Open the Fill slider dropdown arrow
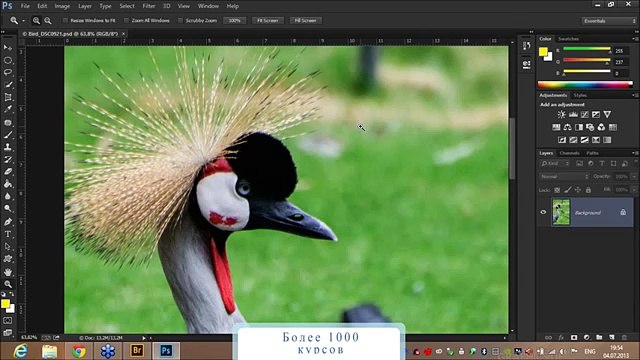Image resolution: width=640 pixels, height=360 pixels. (x=634, y=190)
